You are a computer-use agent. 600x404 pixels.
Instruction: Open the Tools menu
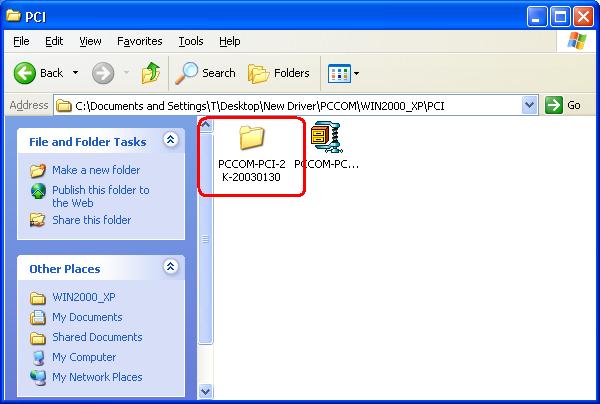point(191,41)
